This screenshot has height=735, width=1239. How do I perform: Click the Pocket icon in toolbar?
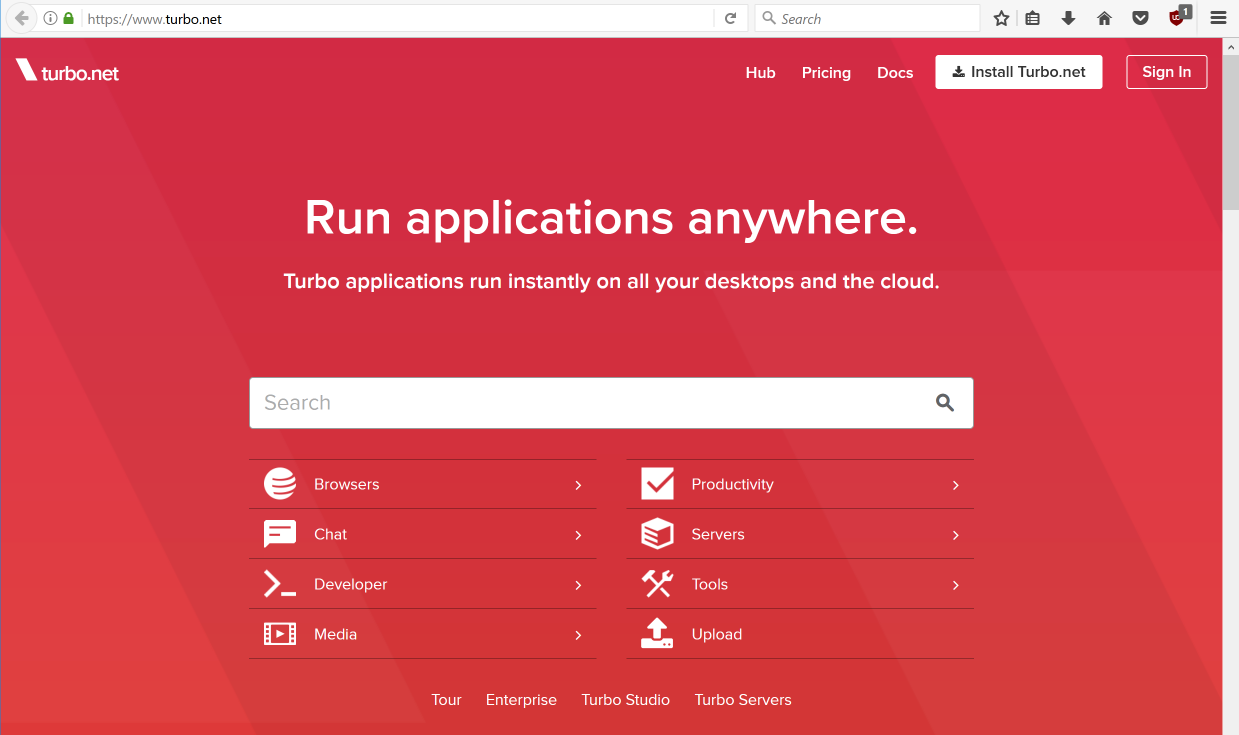(1139, 18)
